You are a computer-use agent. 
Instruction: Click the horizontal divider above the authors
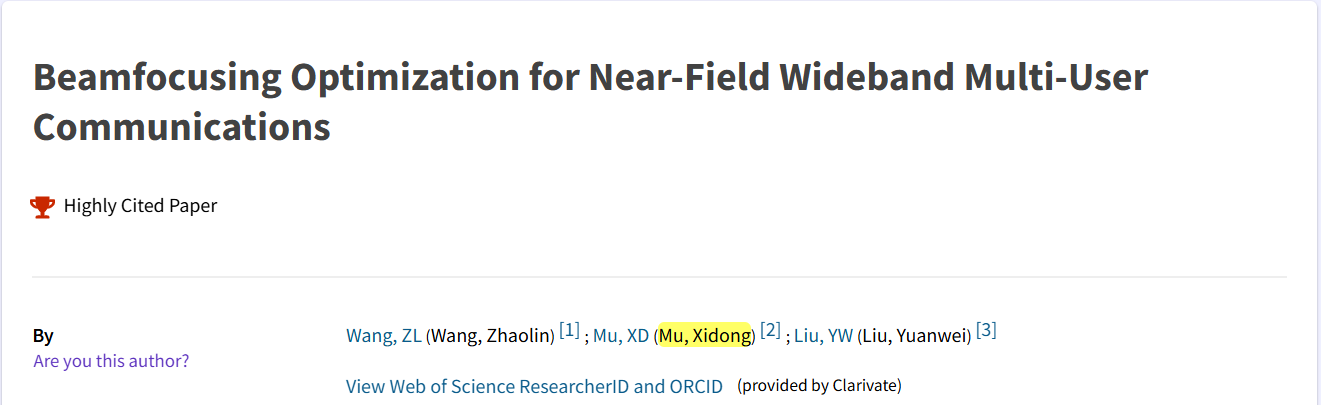[x=659, y=277]
